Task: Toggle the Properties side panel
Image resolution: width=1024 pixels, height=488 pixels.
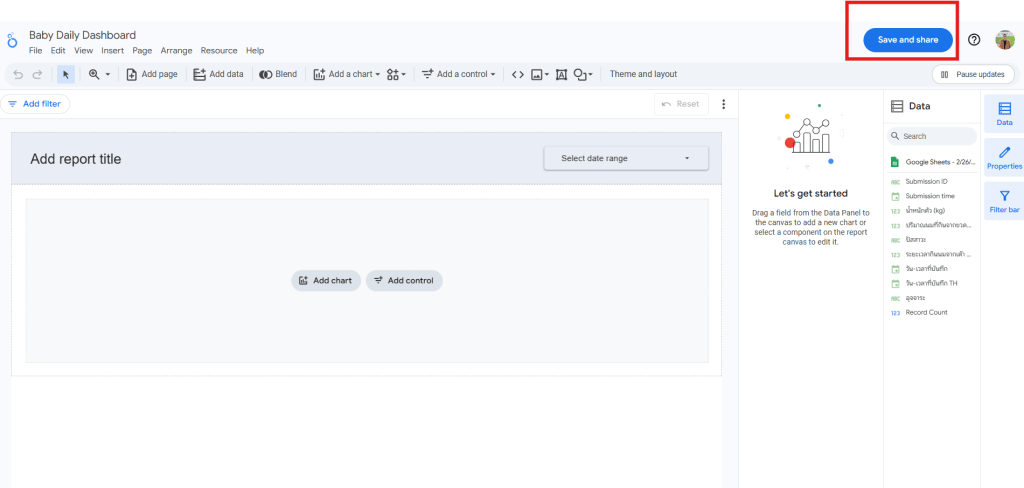Action: [1004, 158]
